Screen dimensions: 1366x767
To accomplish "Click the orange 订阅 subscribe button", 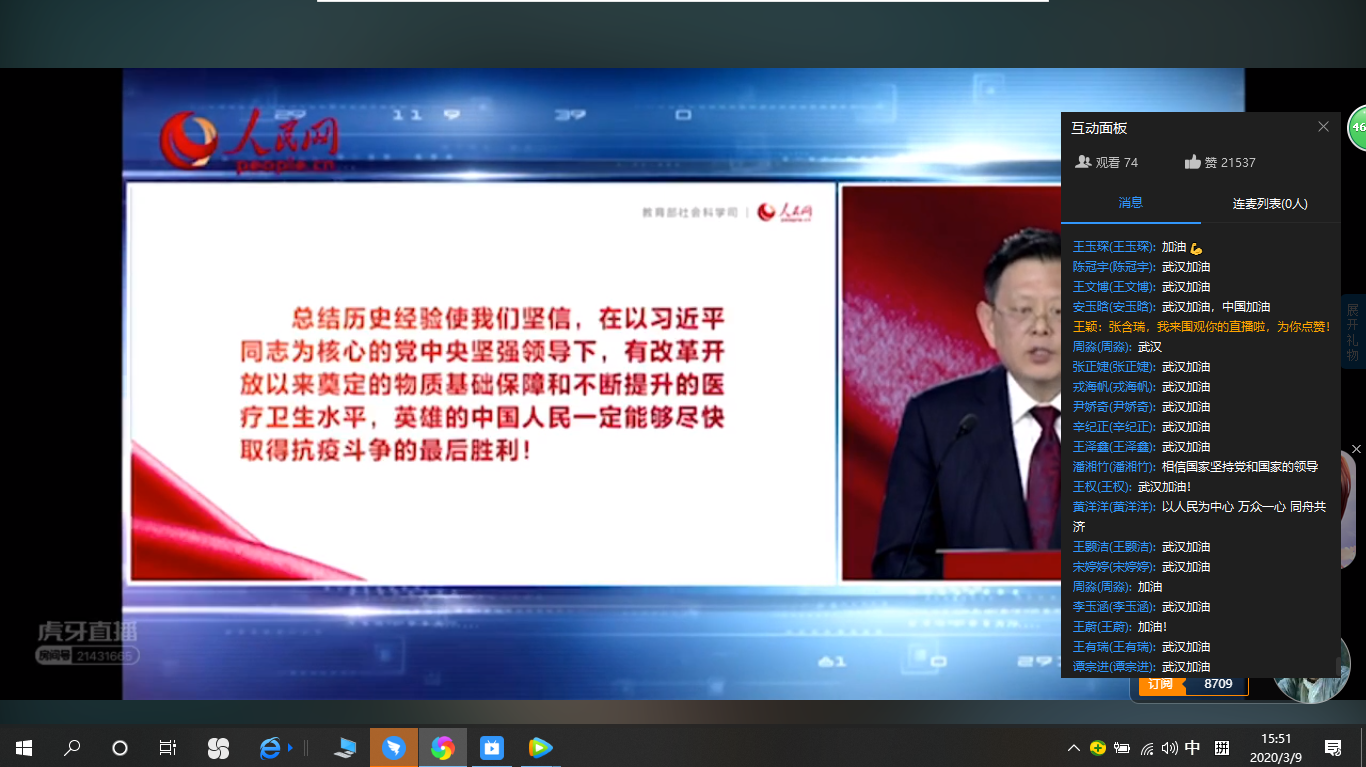I will tap(1161, 684).
